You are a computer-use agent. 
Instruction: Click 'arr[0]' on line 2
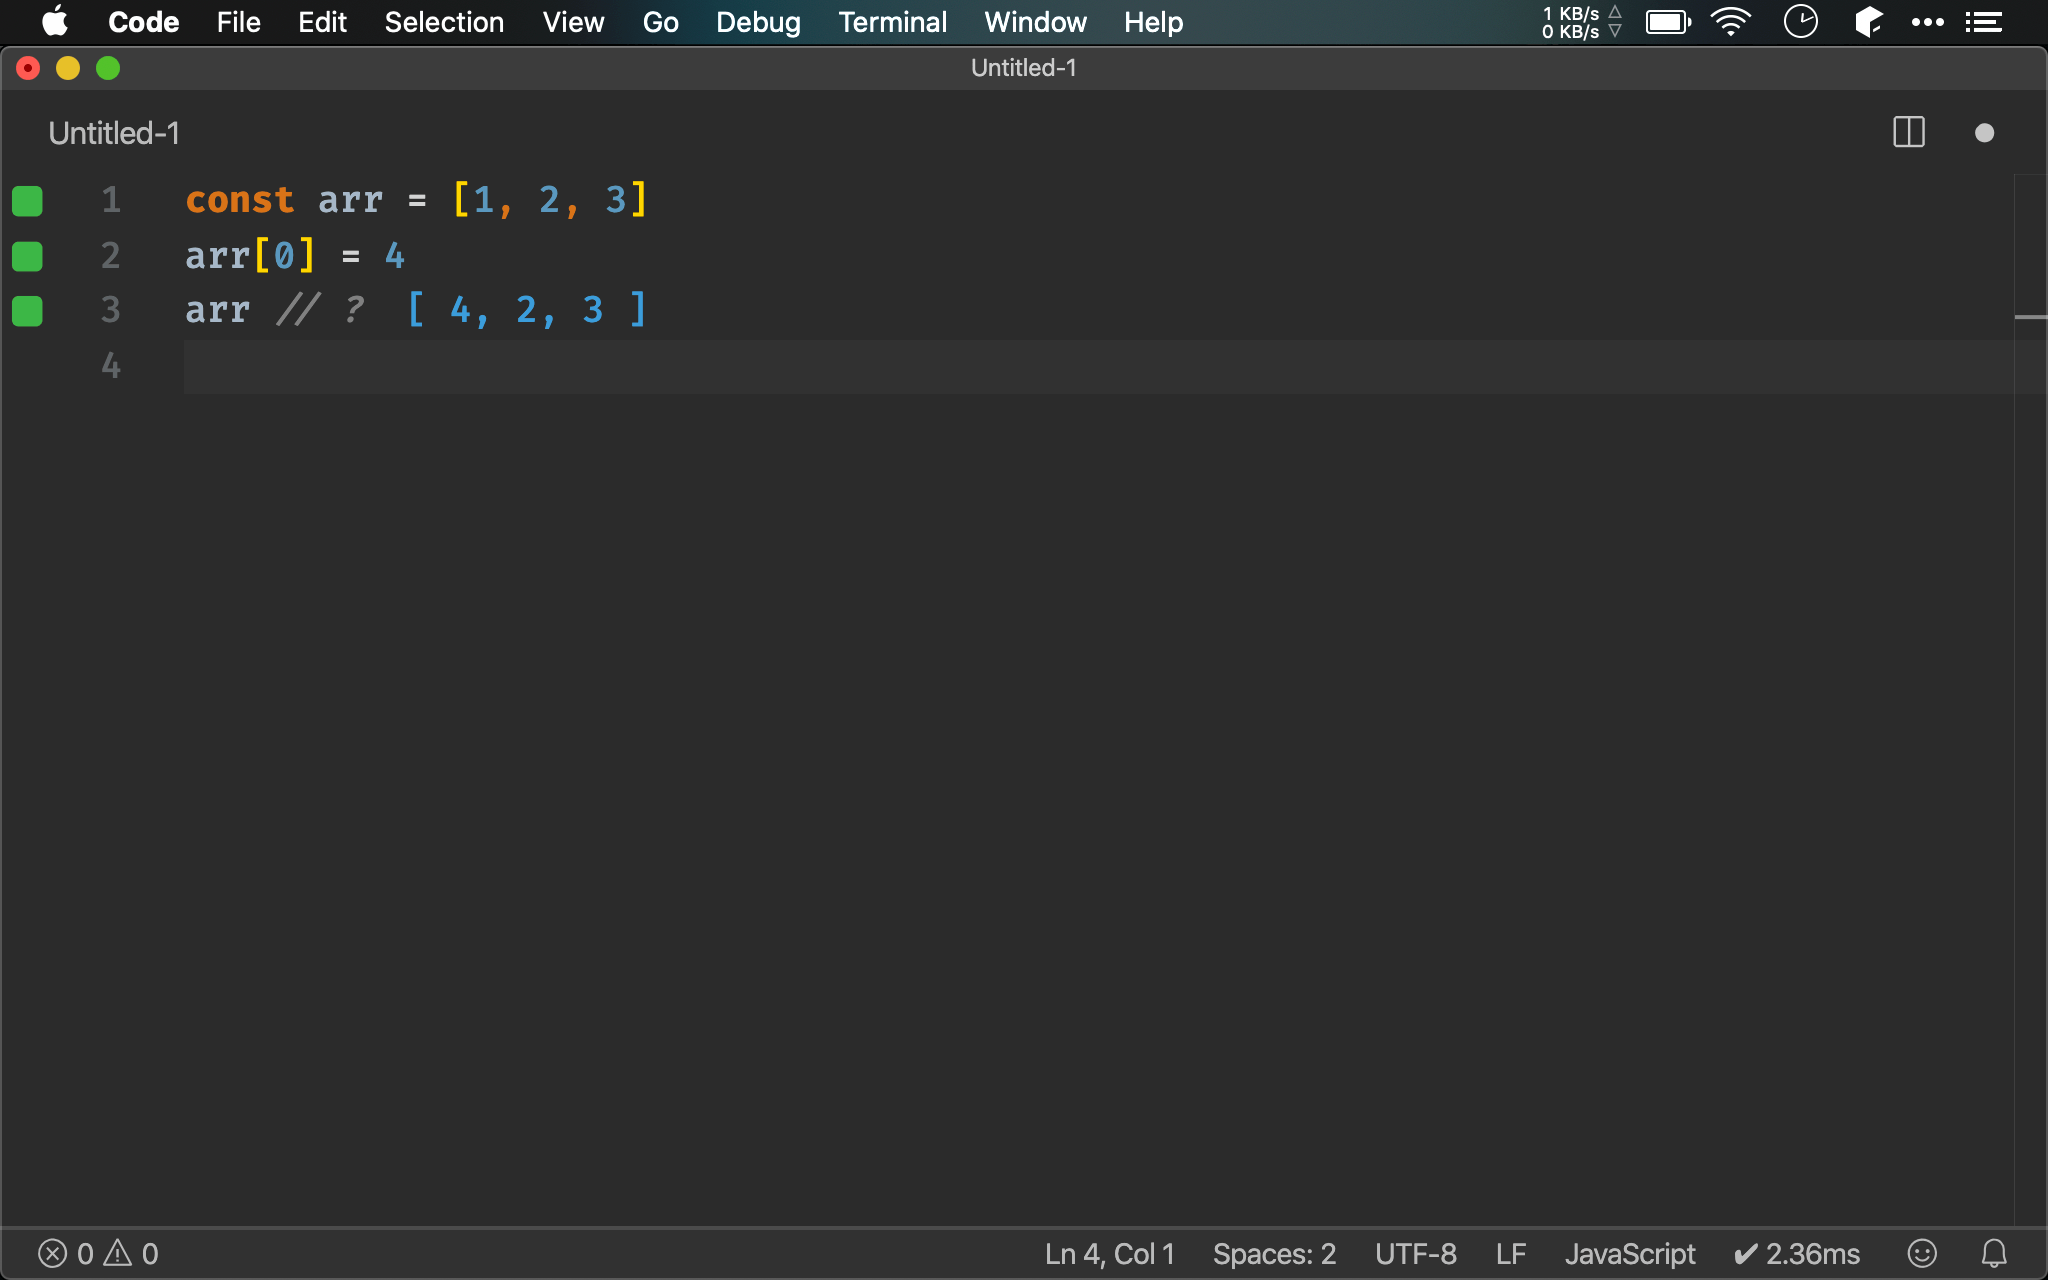pos(251,256)
